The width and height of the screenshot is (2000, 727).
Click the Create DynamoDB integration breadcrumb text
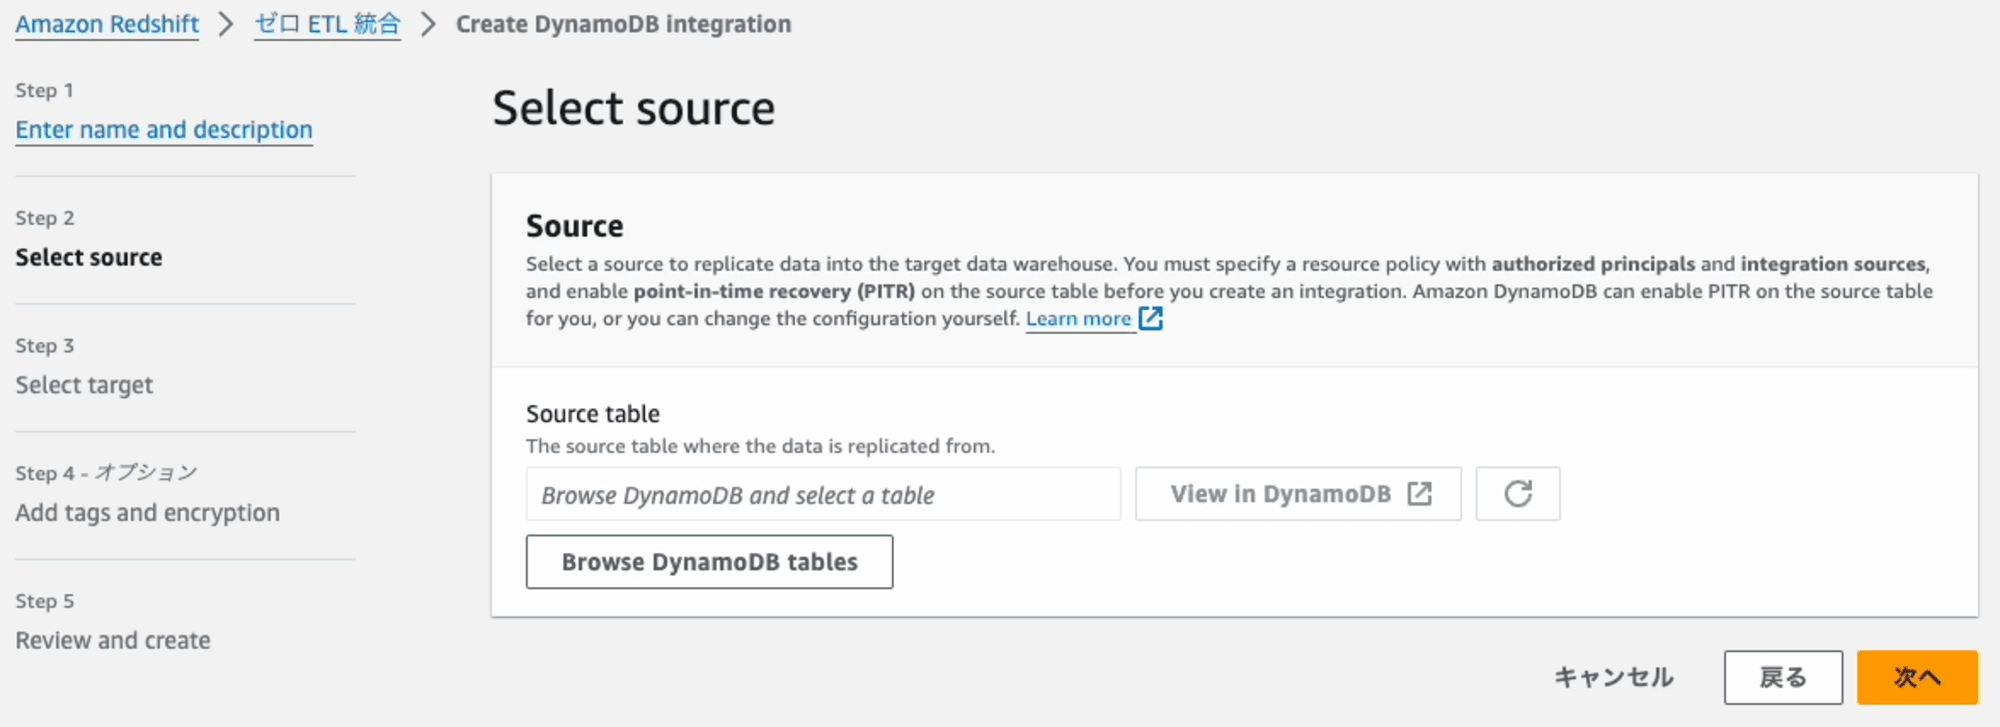click(x=623, y=24)
